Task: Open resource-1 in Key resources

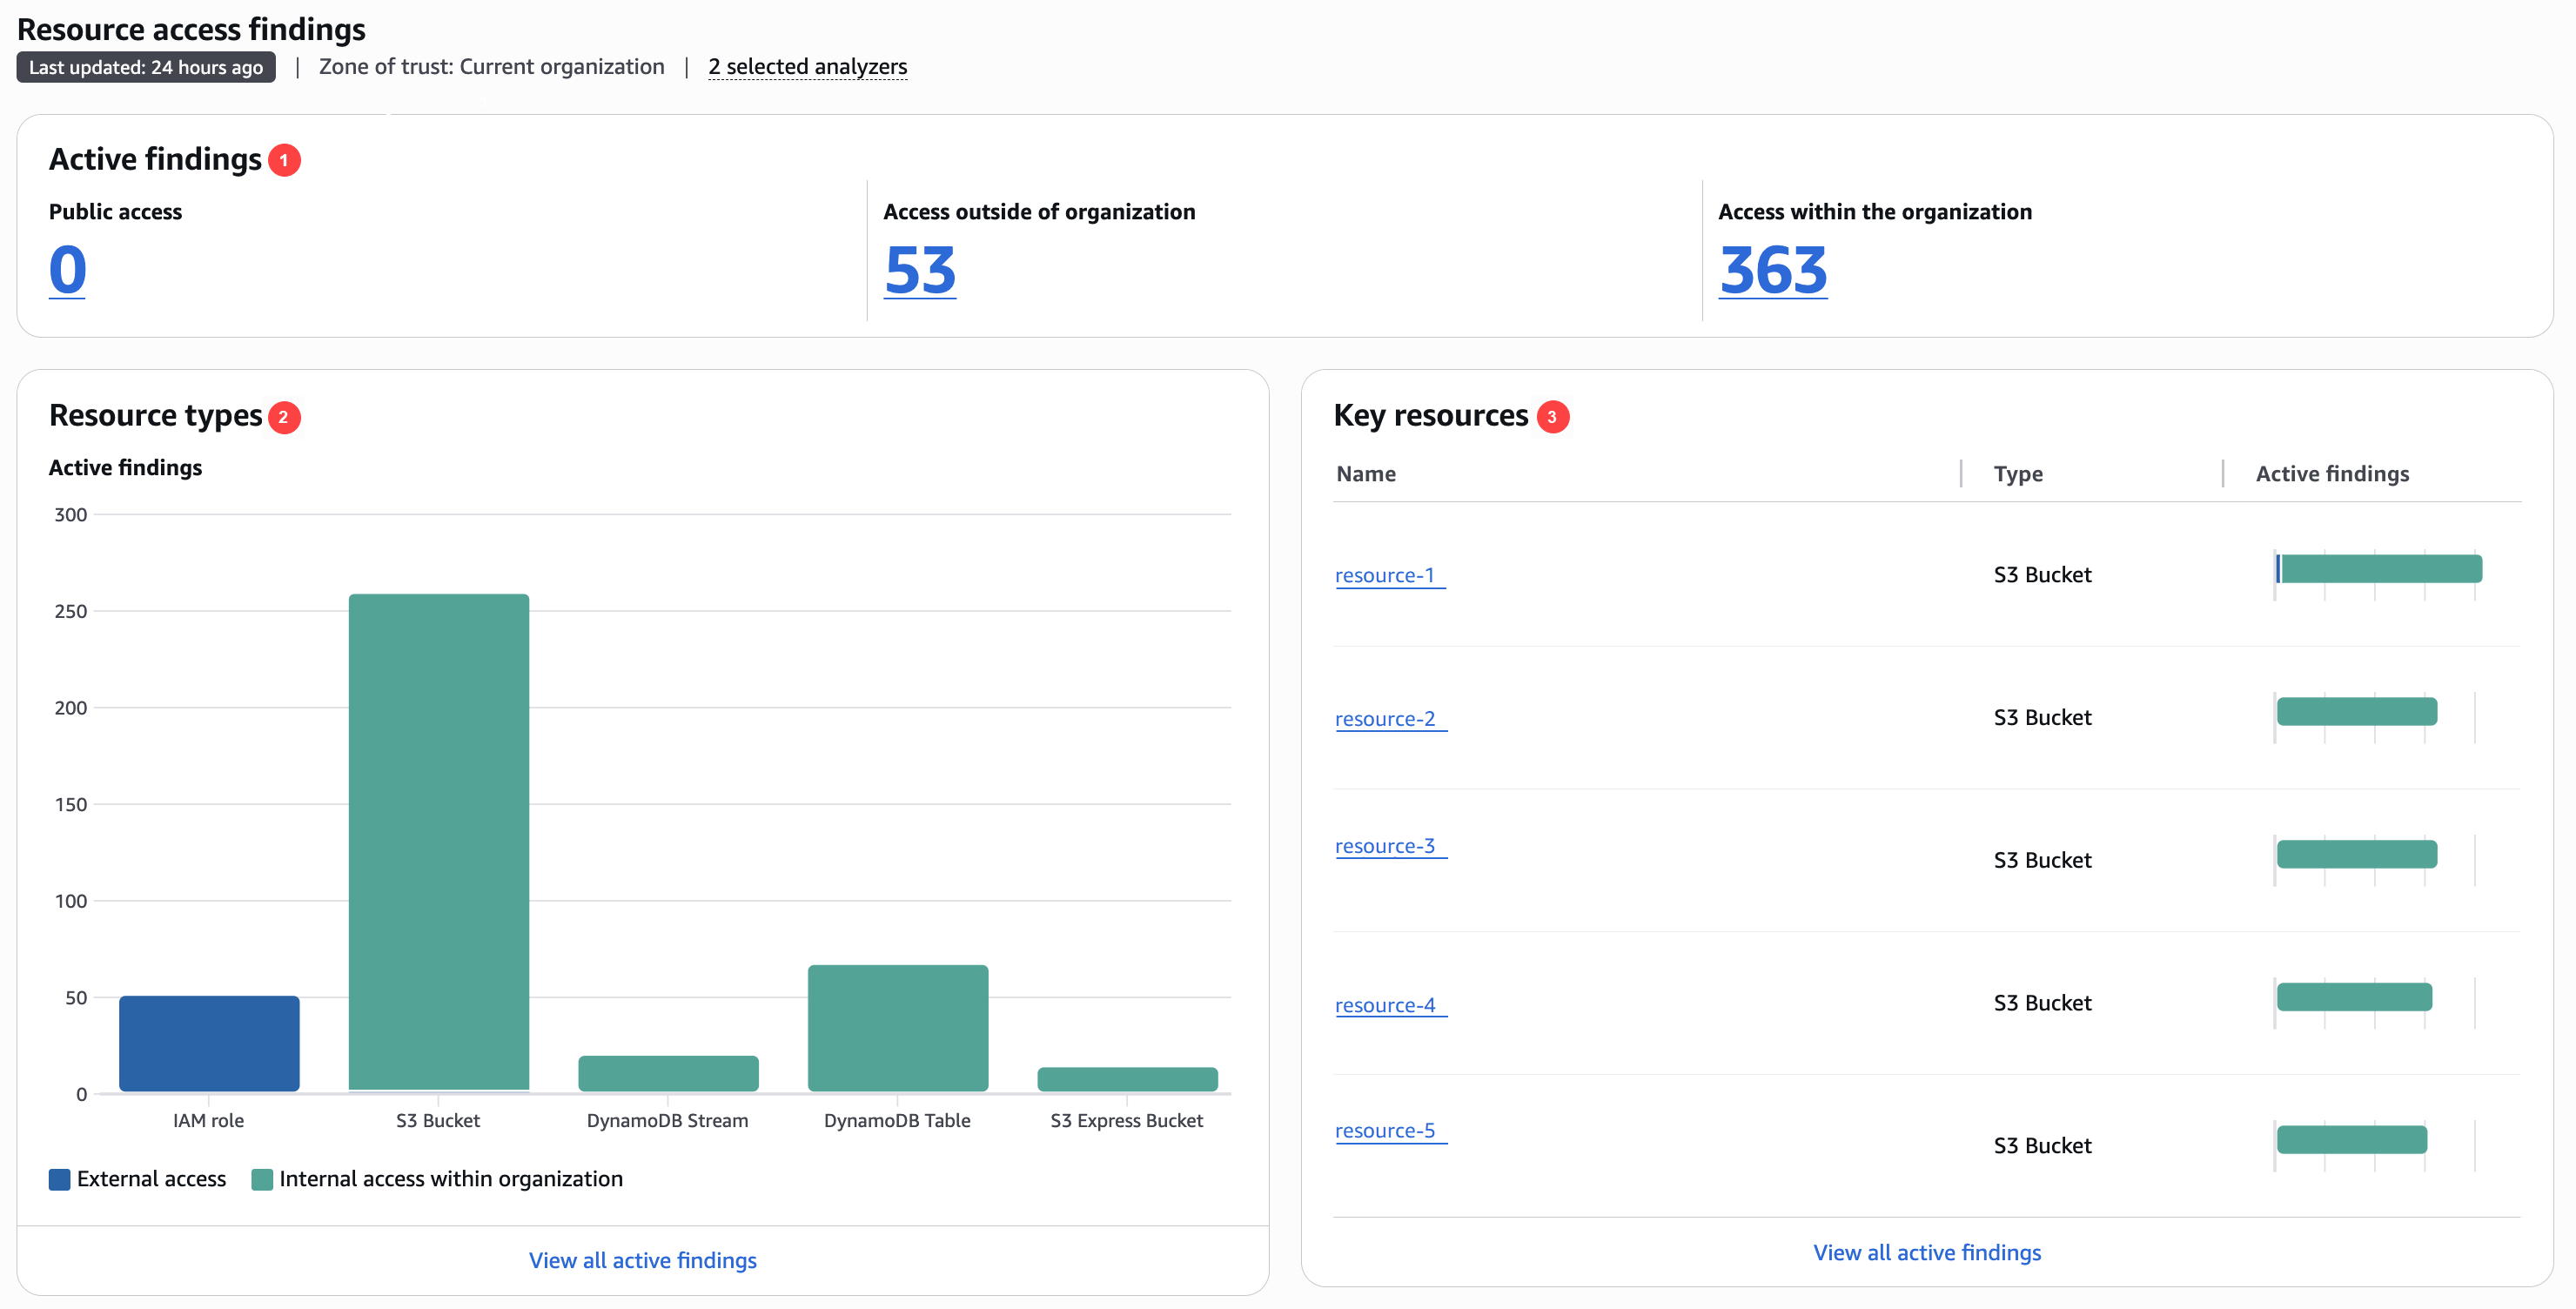Action: click(x=1388, y=574)
